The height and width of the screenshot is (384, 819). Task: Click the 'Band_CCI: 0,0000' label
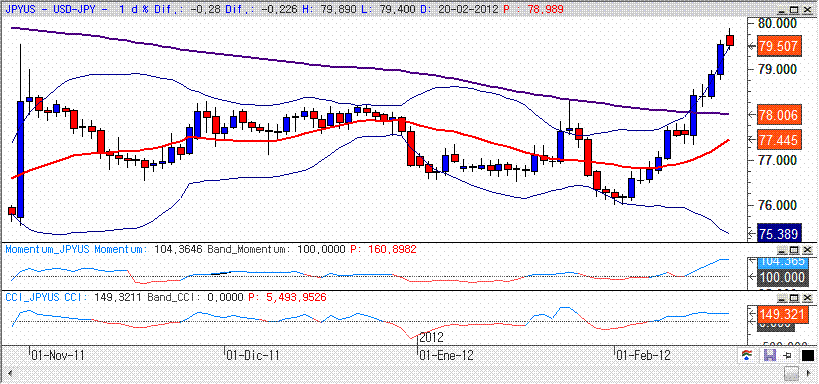[x=195, y=298]
